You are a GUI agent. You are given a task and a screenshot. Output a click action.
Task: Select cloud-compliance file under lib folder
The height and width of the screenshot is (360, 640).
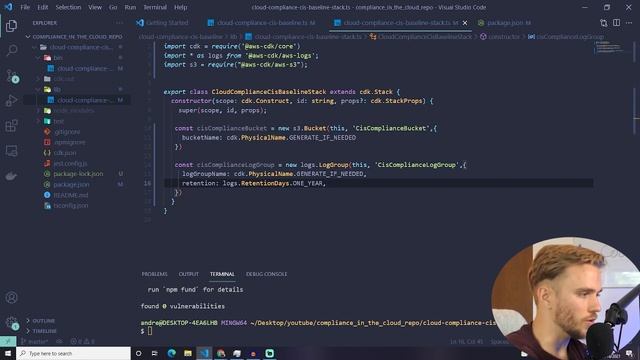(77, 100)
